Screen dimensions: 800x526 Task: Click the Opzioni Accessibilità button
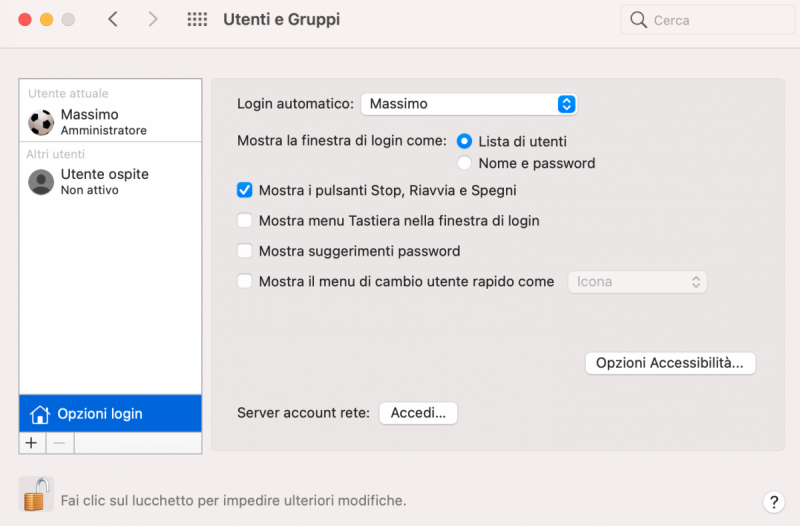tap(670, 363)
